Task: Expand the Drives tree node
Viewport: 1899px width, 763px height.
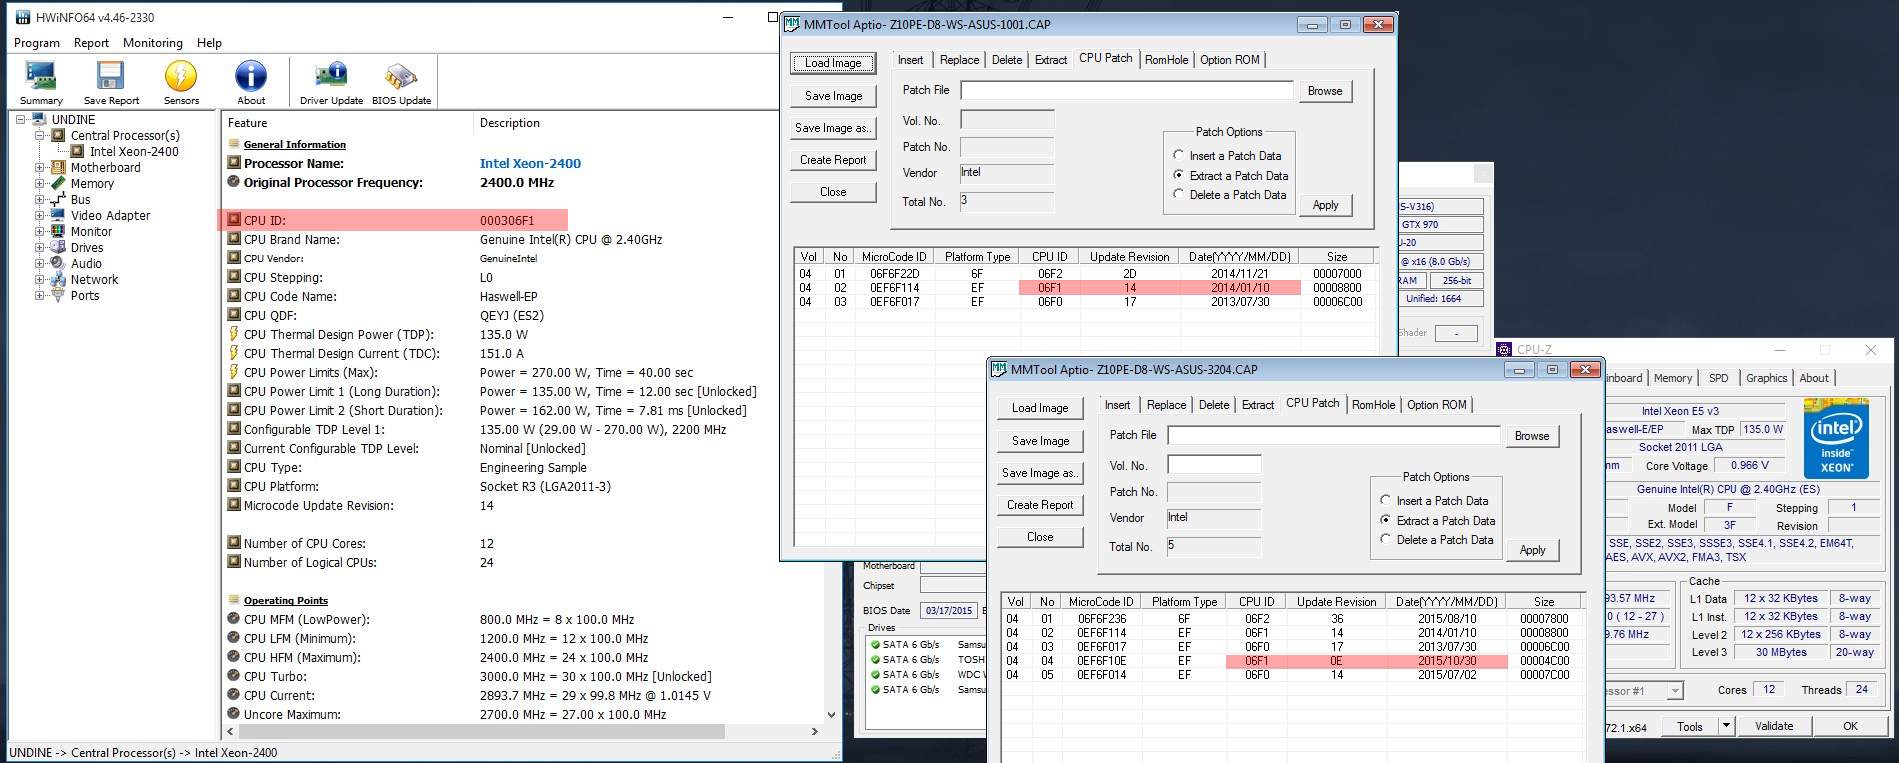Action: [40, 248]
